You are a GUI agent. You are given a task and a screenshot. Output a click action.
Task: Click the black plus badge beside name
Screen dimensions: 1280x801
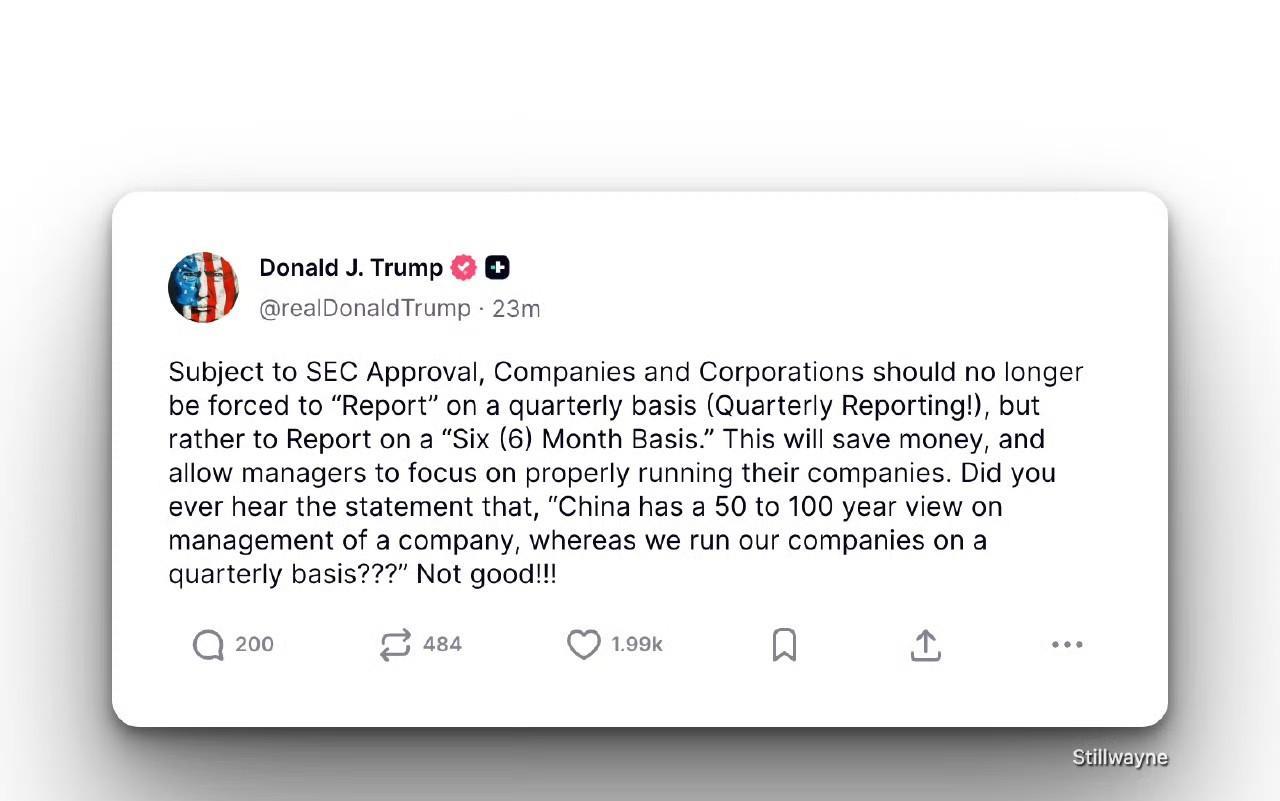click(x=497, y=268)
